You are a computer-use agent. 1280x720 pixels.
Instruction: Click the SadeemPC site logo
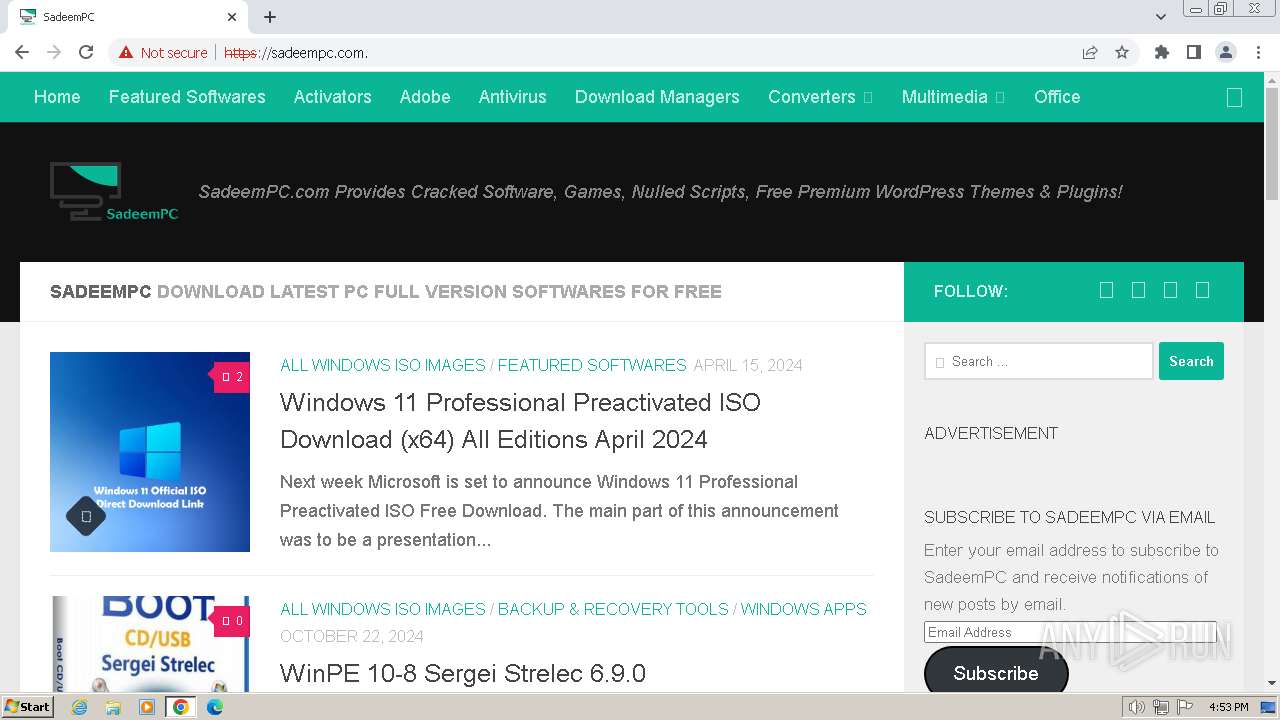[x=114, y=191]
